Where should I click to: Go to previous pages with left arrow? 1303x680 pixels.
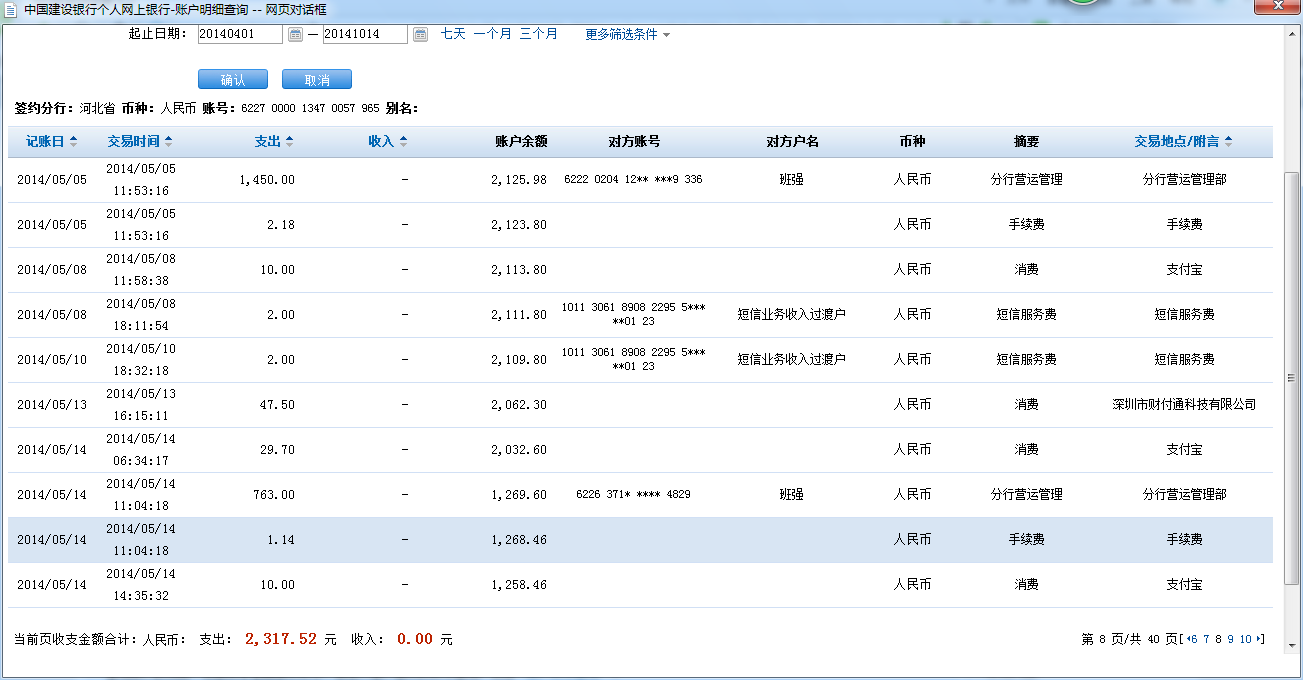coord(1188,639)
